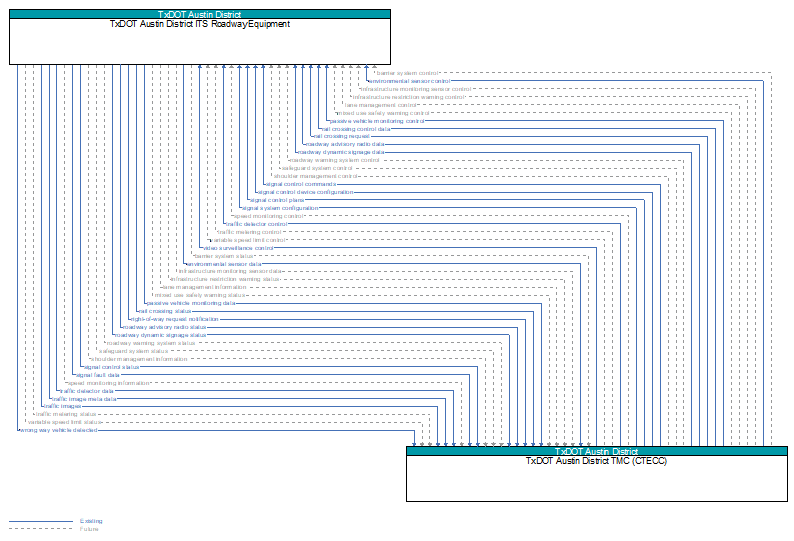794x541 pixels.
Task: Click 'signal control device configuration' label
Action: coord(305,192)
